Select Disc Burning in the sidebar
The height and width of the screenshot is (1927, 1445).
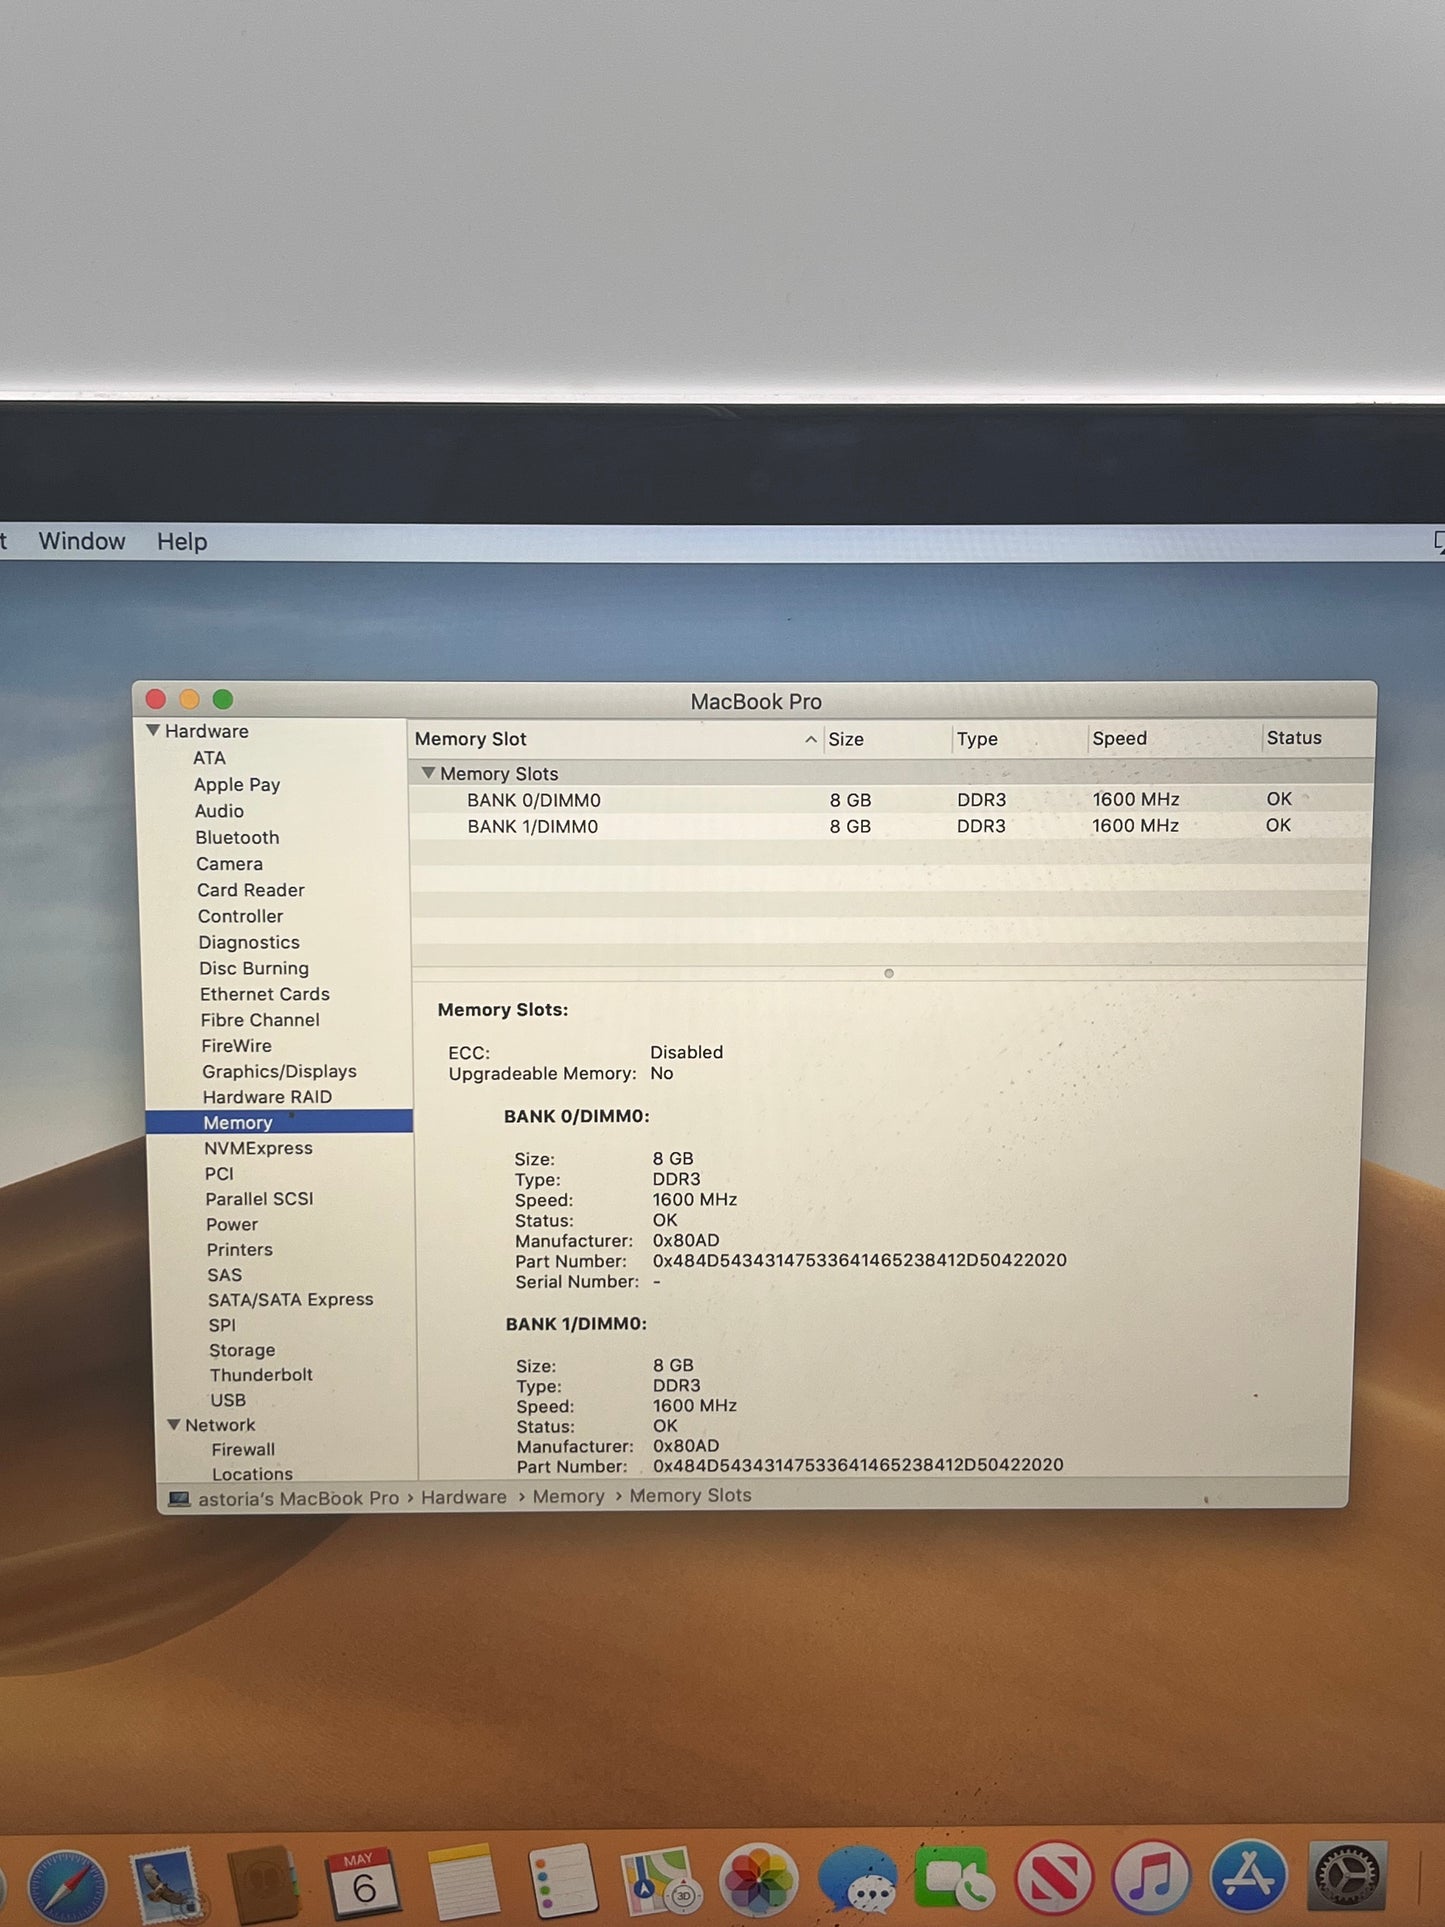click(x=254, y=968)
